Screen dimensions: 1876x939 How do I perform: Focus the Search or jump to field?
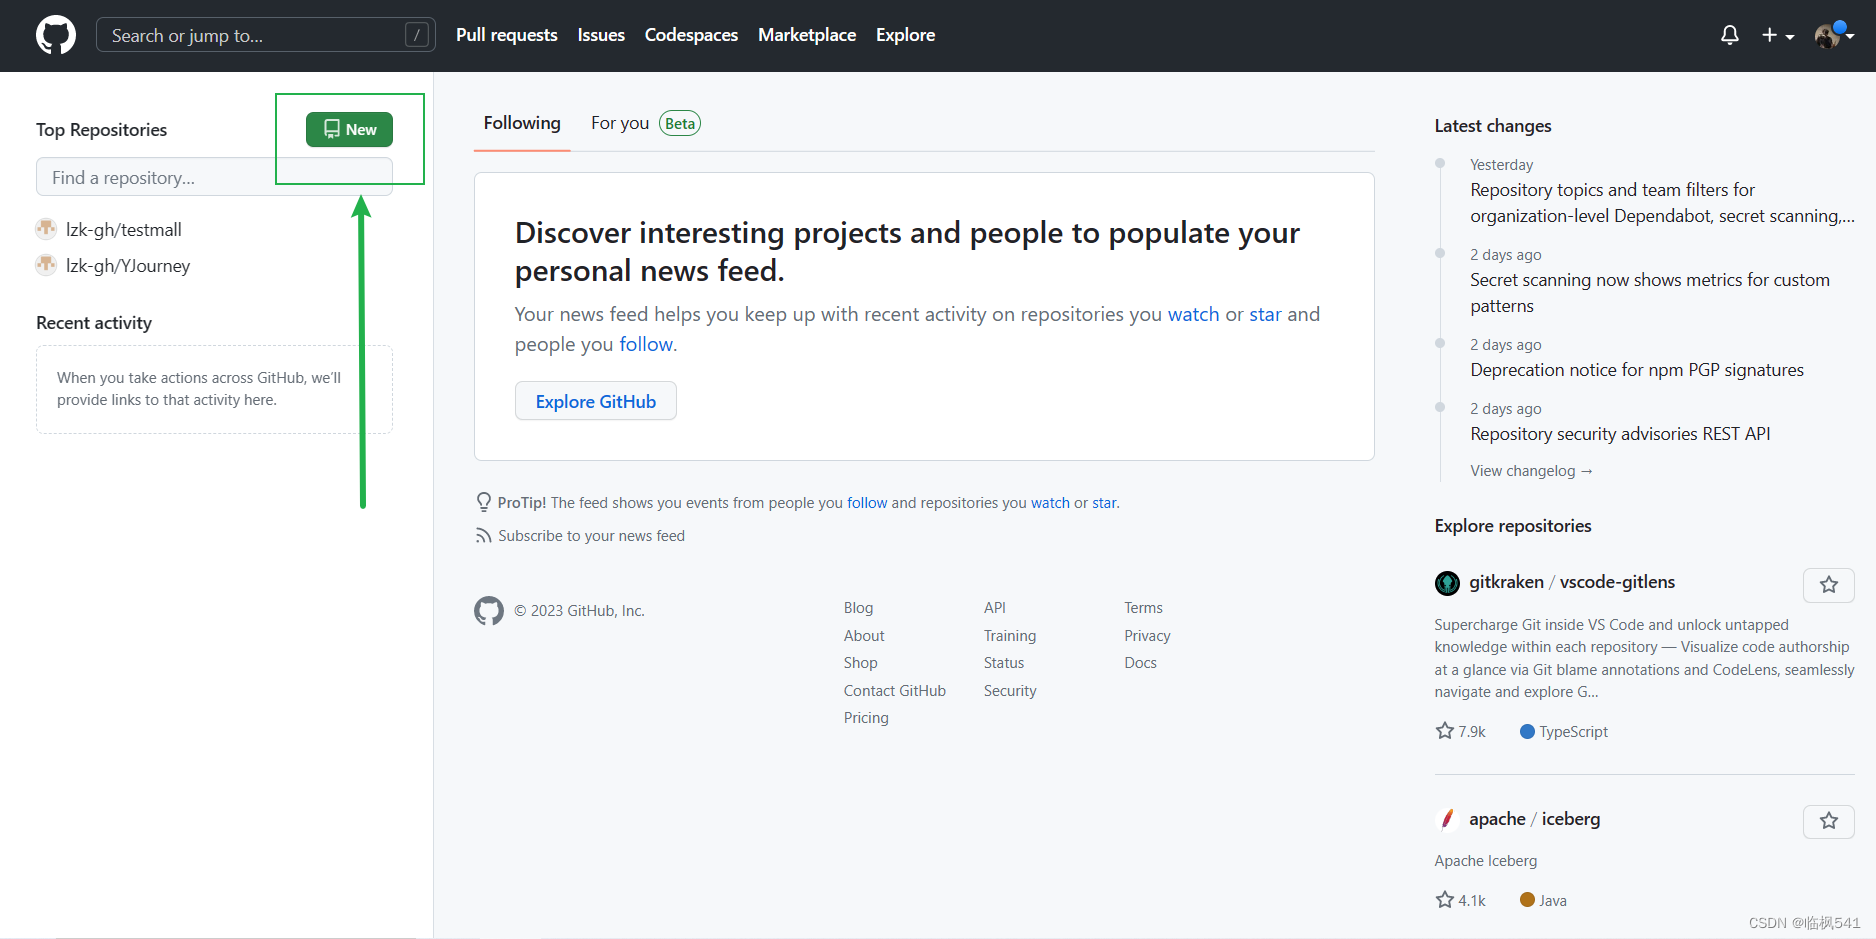(x=266, y=35)
